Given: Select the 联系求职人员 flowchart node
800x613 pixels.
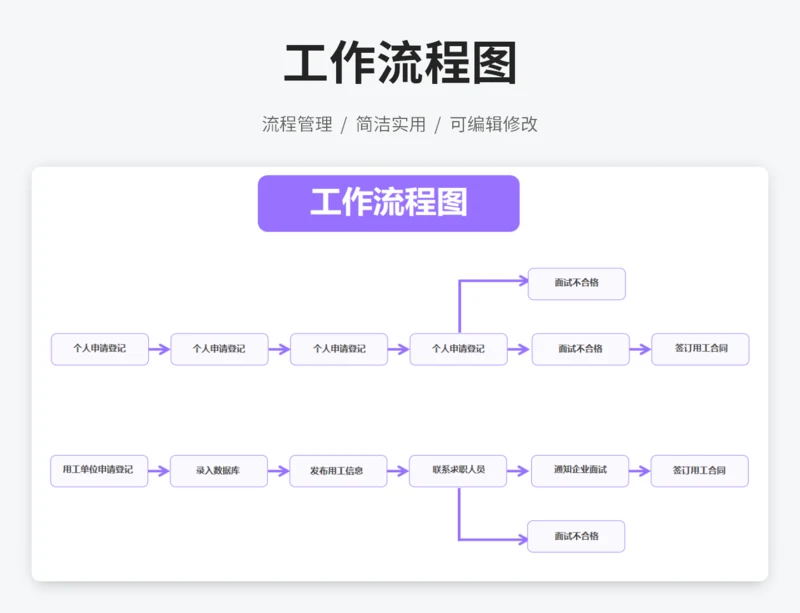Looking at the screenshot, I should point(458,471).
